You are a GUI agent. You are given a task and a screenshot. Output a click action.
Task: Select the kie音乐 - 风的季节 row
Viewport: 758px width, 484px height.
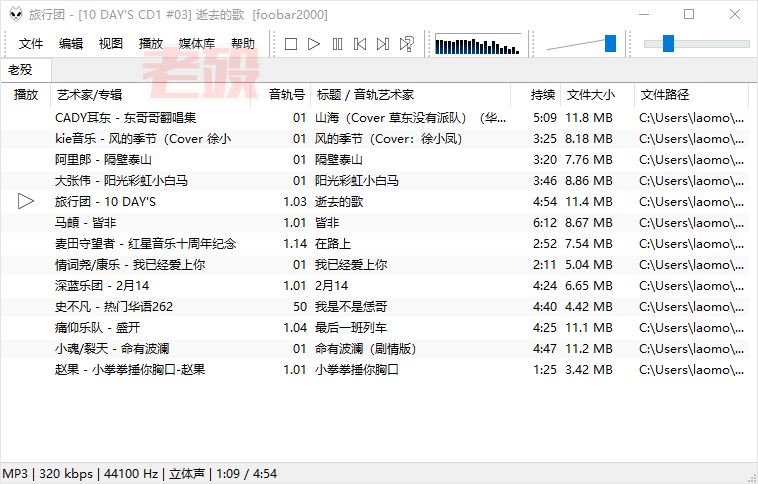point(375,139)
